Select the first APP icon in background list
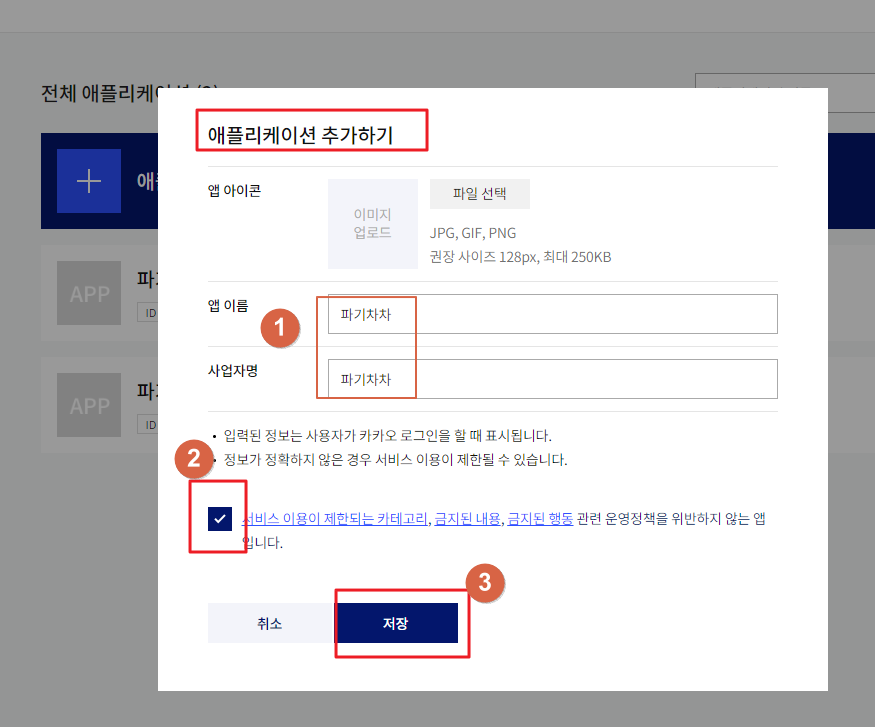 (89, 293)
